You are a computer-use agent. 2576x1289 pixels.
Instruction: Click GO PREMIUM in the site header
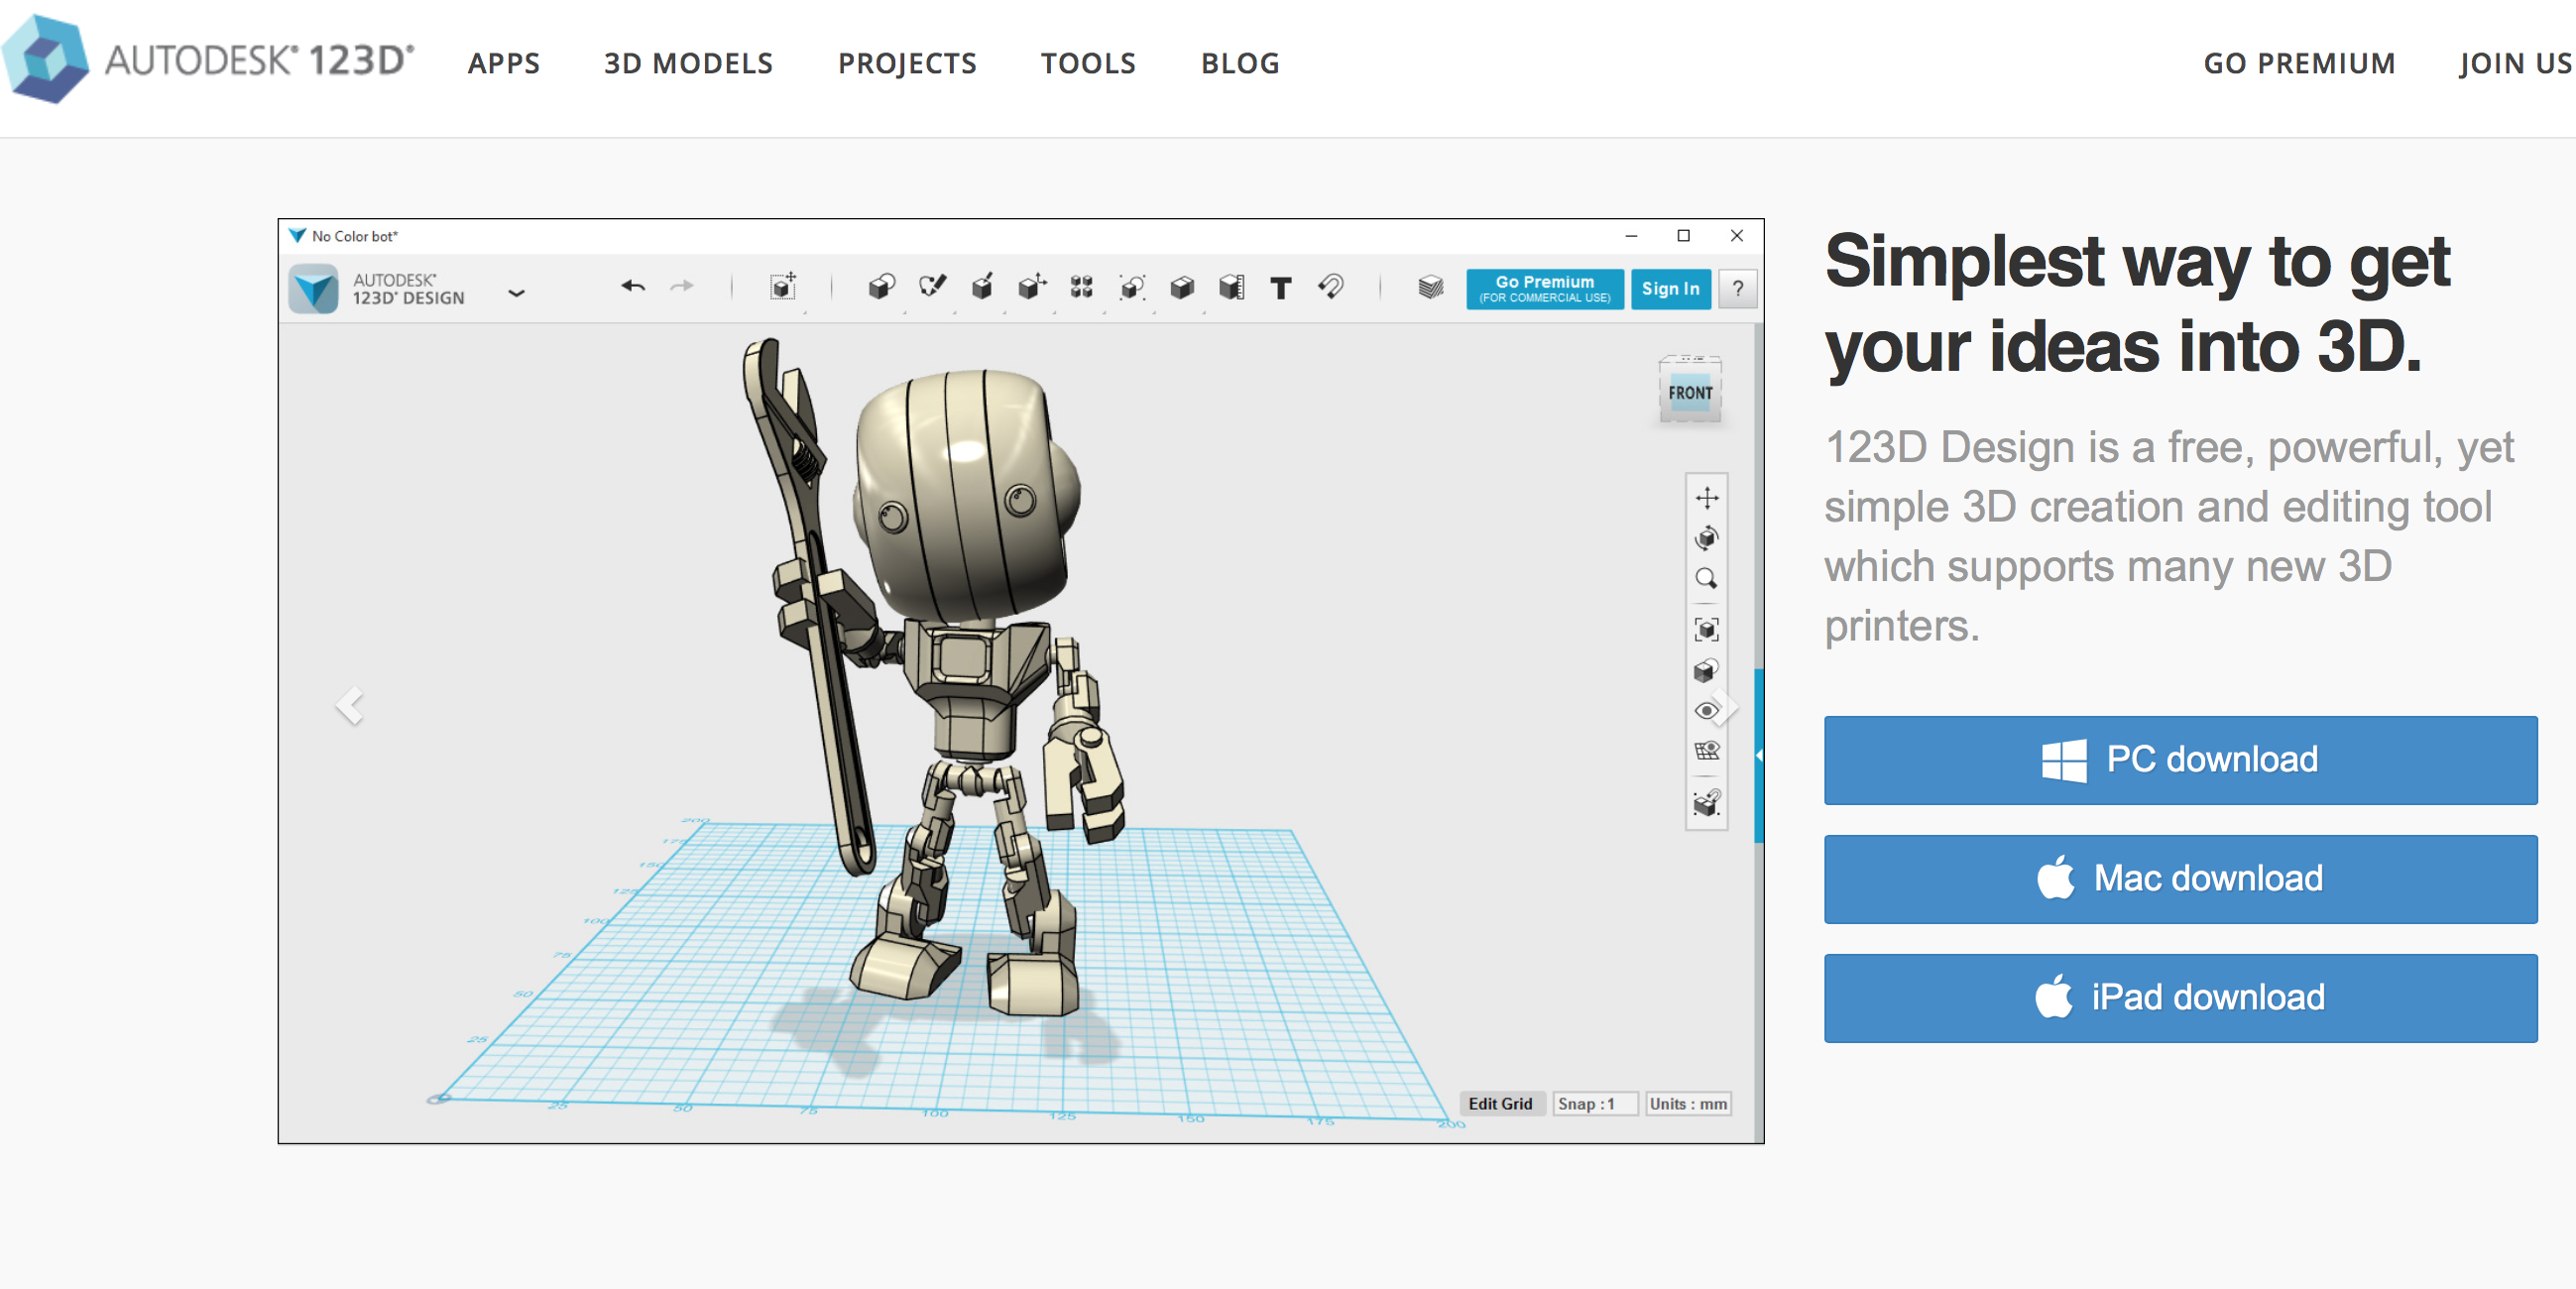tap(2299, 63)
